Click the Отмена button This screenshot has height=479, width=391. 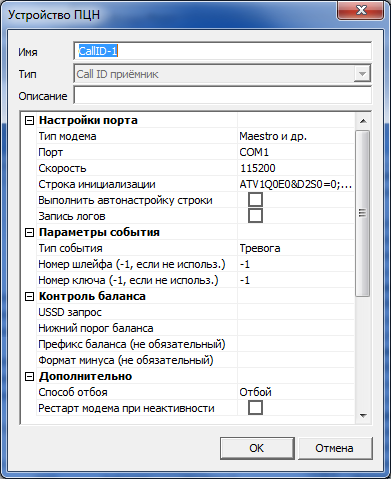[x=335, y=448]
